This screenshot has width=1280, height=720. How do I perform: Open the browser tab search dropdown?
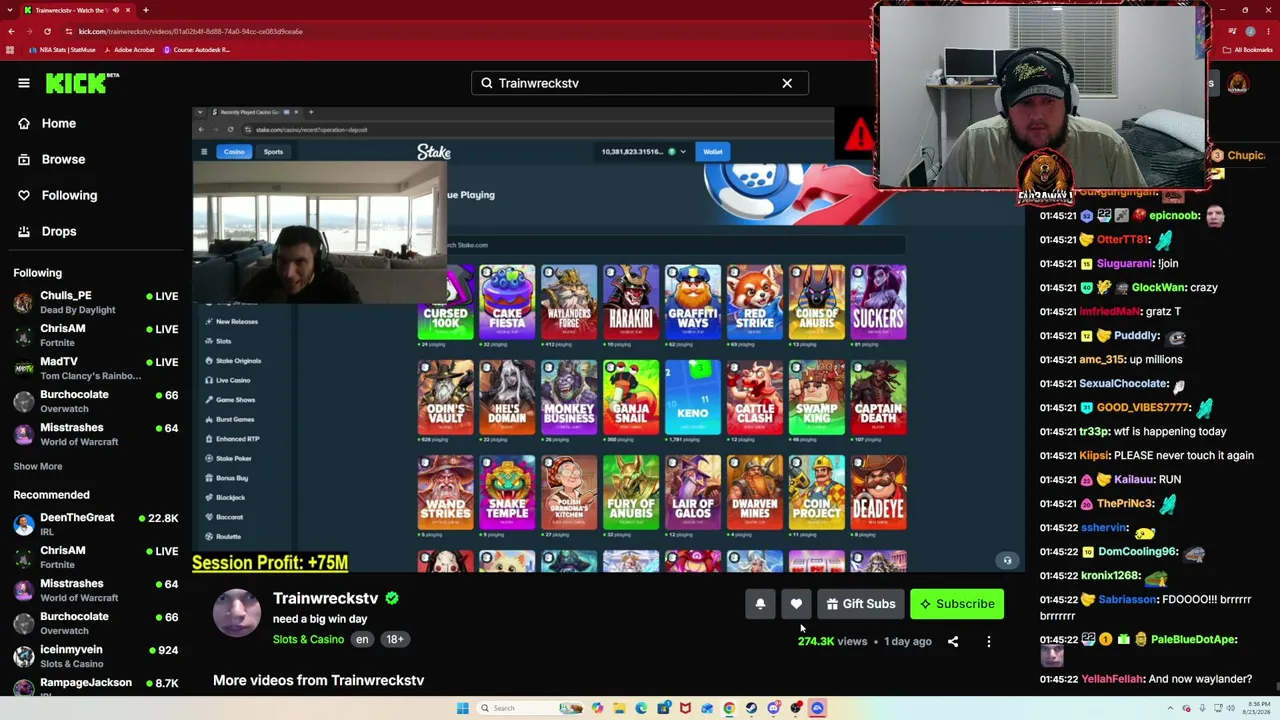click(x=10, y=10)
